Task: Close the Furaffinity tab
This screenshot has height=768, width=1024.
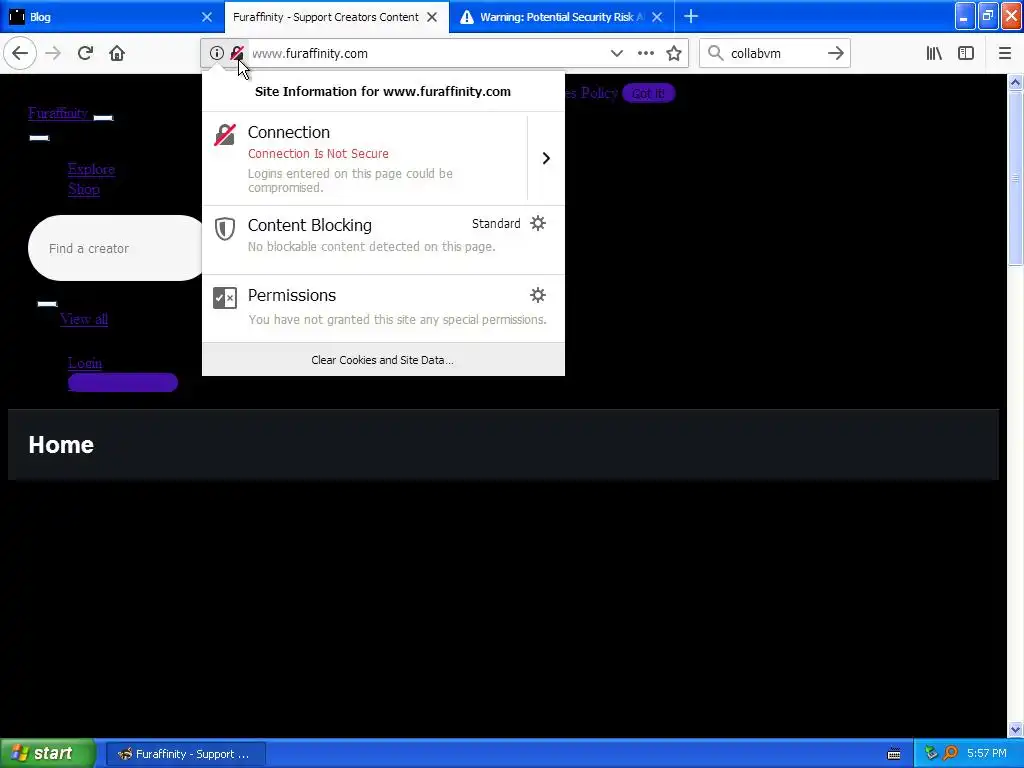Action: (432, 17)
